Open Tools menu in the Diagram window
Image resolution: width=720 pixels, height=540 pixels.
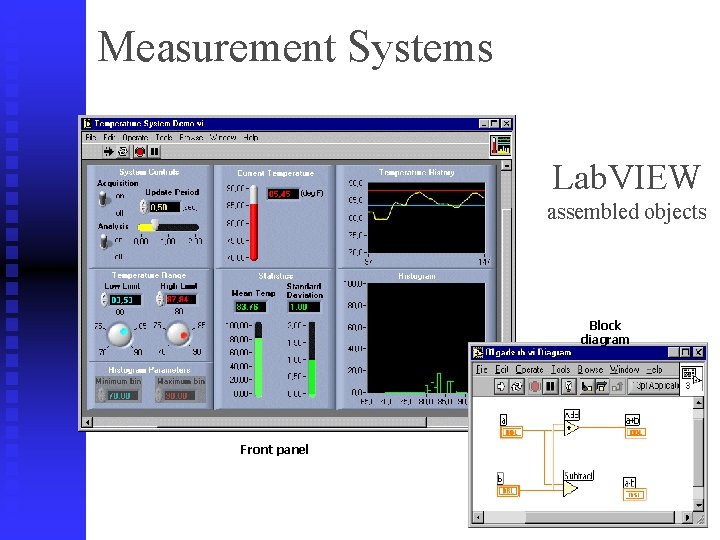click(x=560, y=370)
